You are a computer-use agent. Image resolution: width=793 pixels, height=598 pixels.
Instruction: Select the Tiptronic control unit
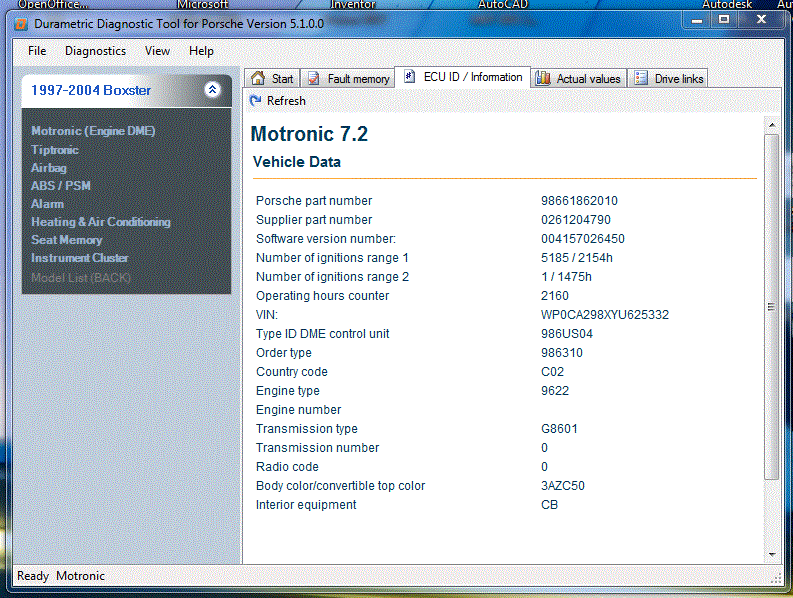click(x=54, y=150)
